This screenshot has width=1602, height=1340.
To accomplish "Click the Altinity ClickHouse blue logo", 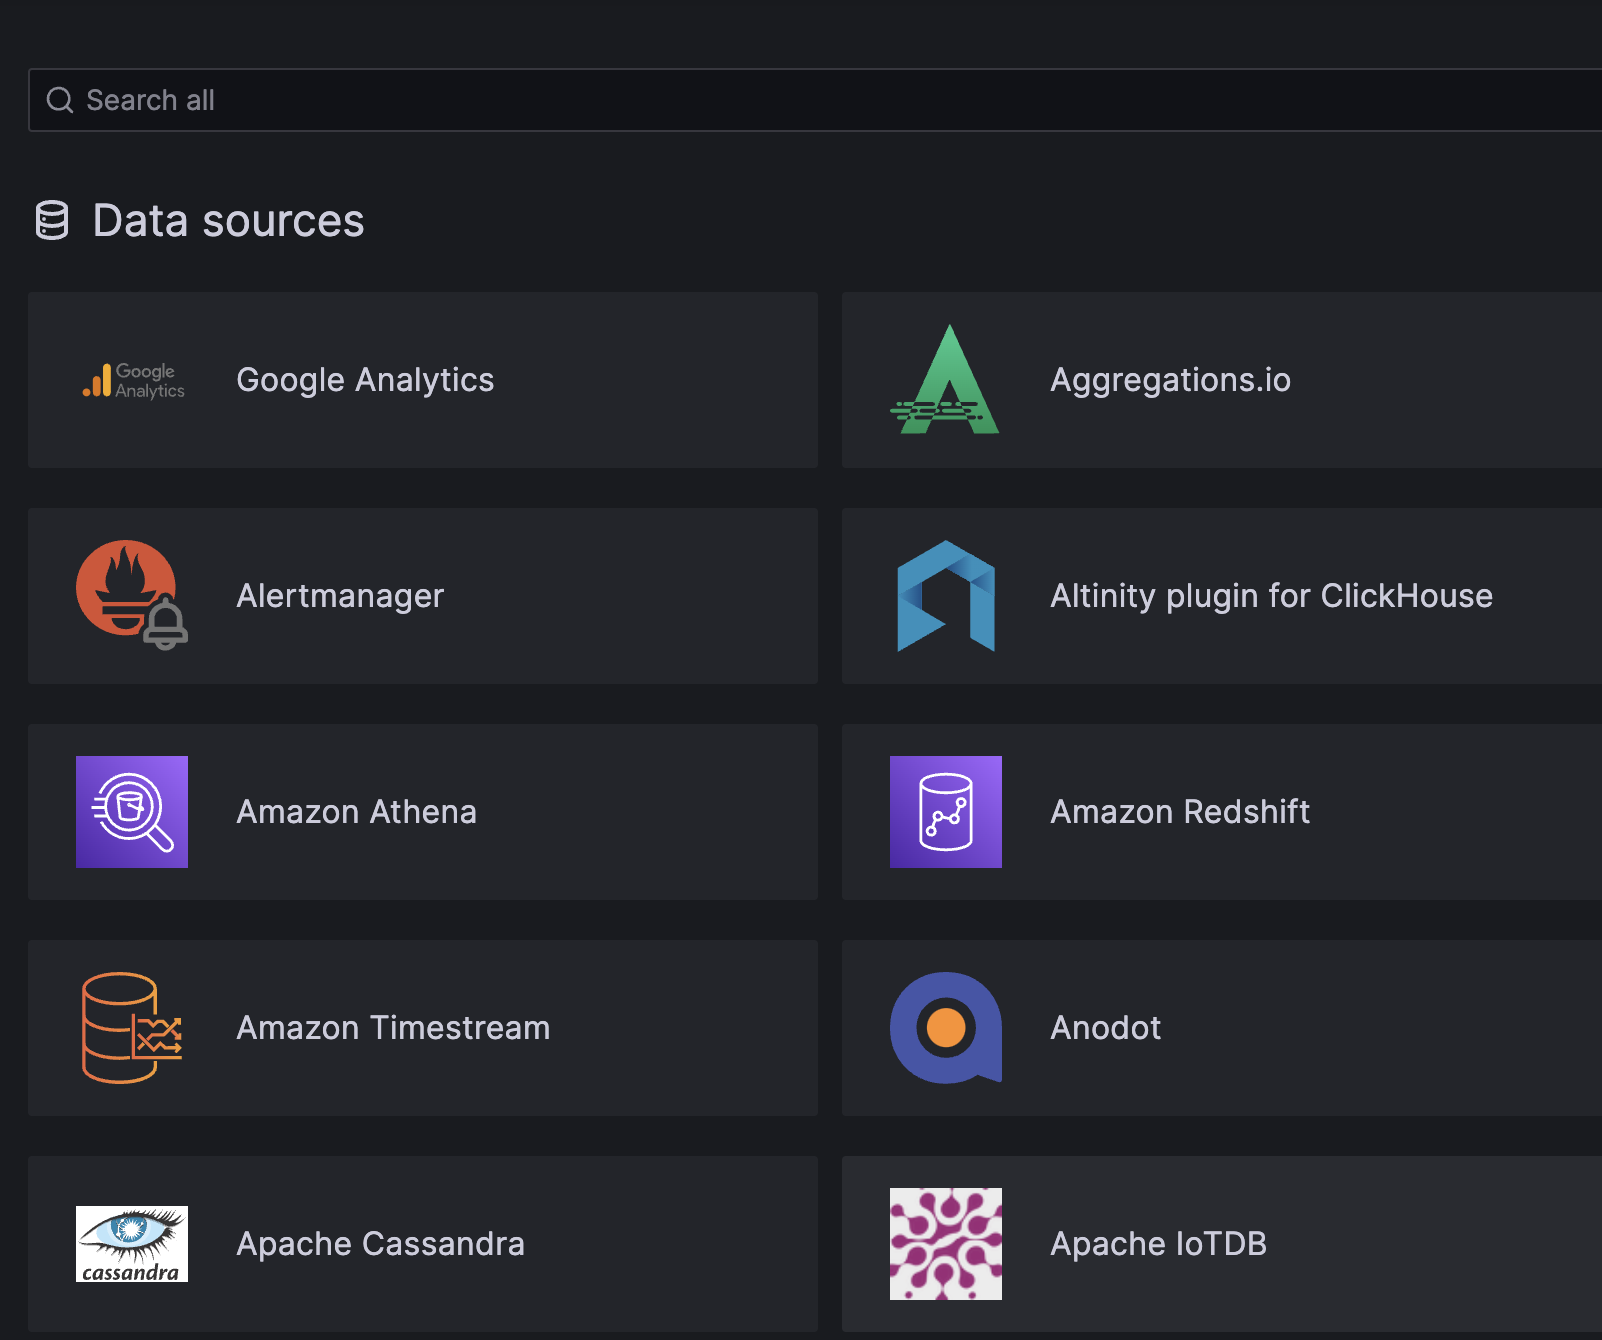I will (946, 596).
